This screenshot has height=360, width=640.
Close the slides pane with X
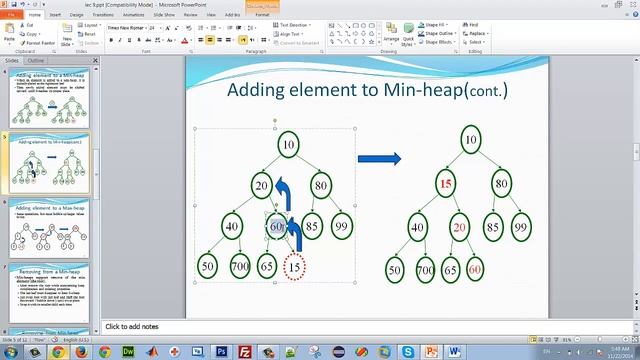(95, 60)
